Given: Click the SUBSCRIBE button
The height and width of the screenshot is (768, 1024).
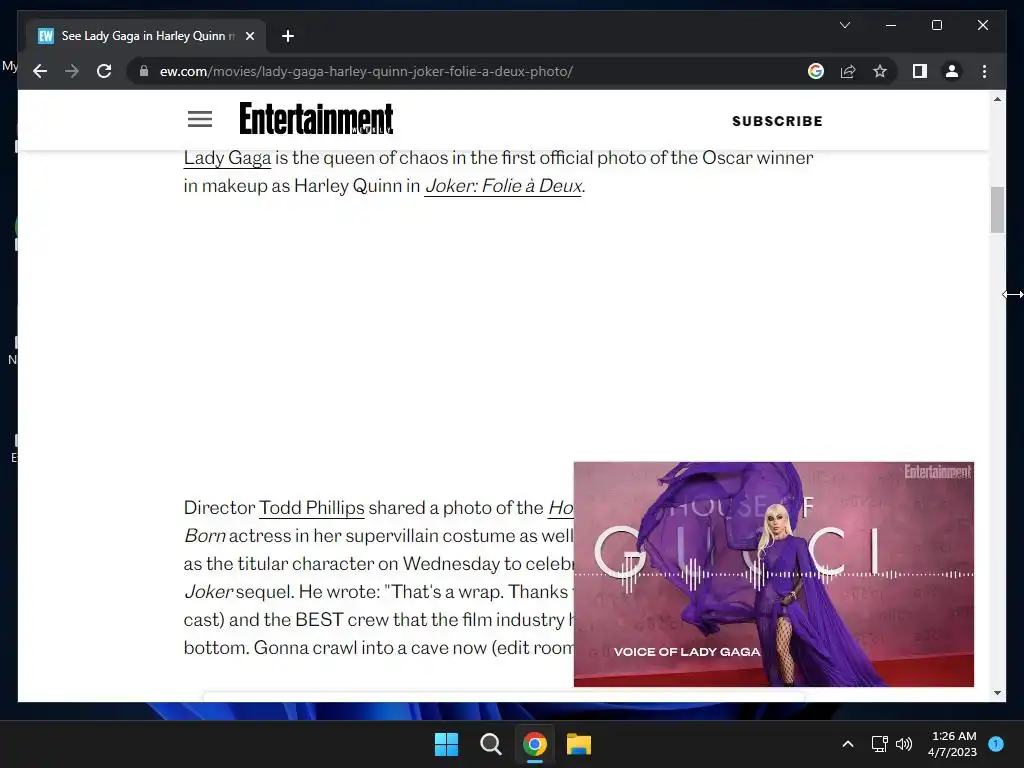Looking at the screenshot, I should (x=777, y=121).
